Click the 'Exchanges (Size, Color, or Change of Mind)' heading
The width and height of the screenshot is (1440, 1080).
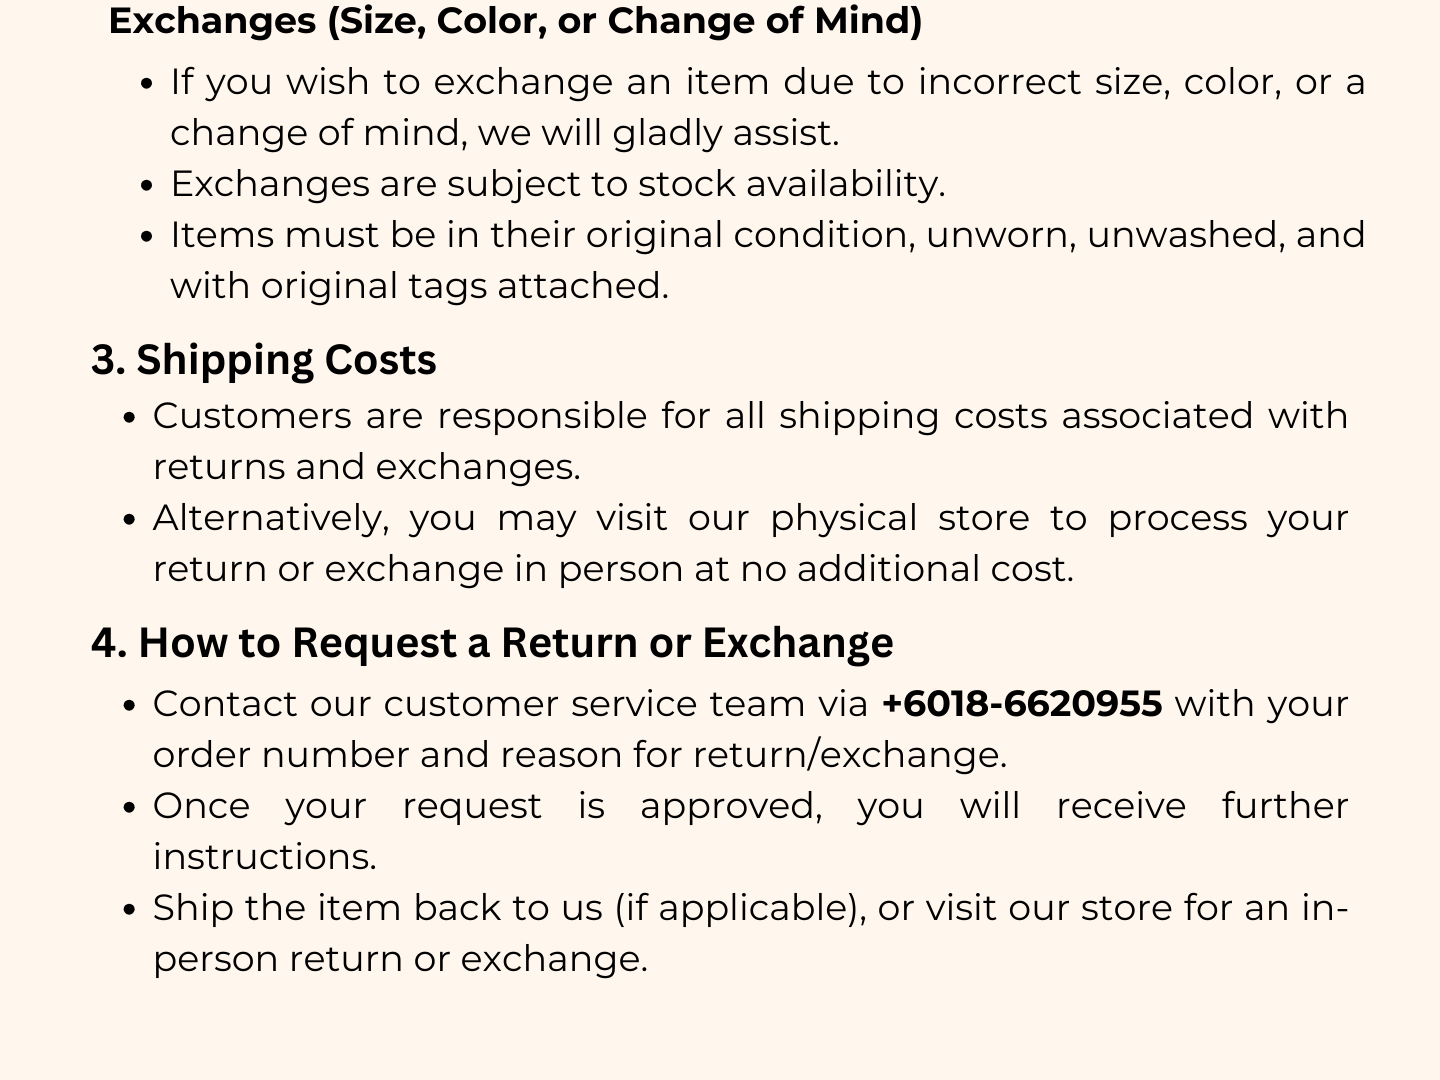coord(515,21)
